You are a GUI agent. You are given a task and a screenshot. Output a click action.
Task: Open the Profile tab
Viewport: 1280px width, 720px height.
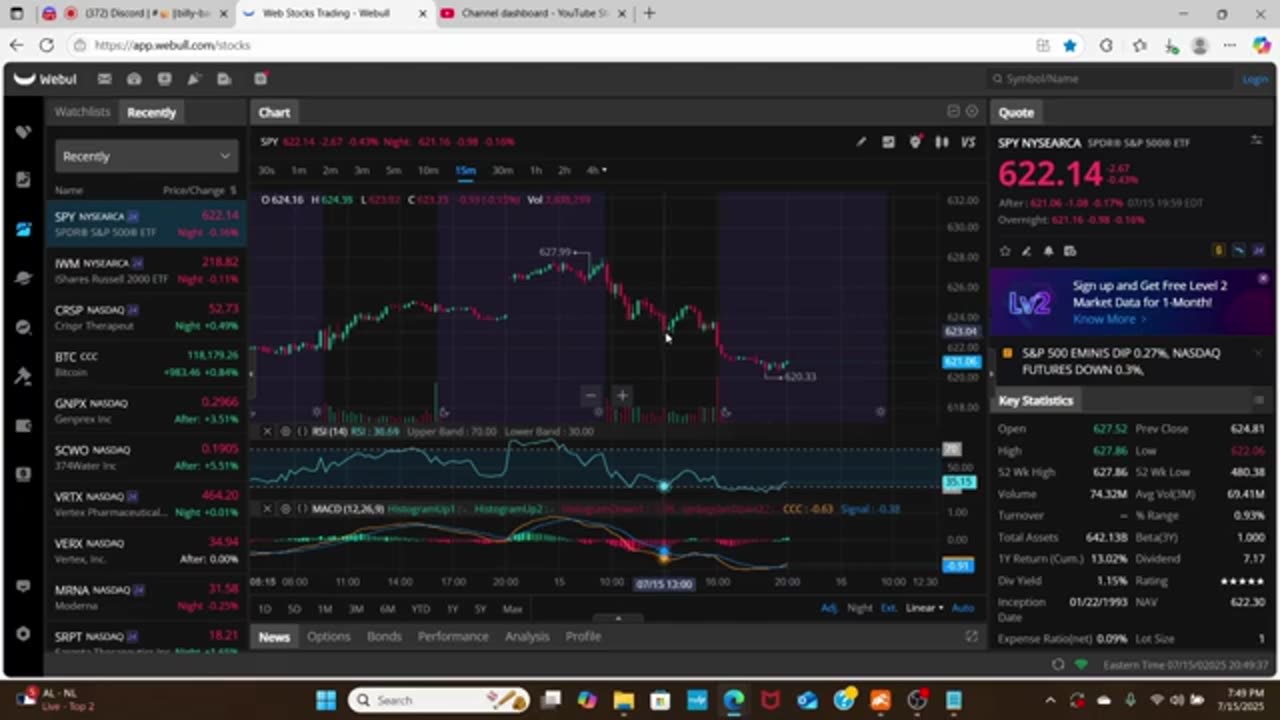click(x=583, y=636)
